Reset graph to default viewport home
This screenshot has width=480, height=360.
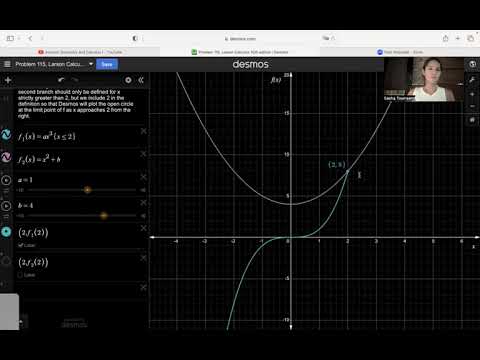(x=472, y=120)
